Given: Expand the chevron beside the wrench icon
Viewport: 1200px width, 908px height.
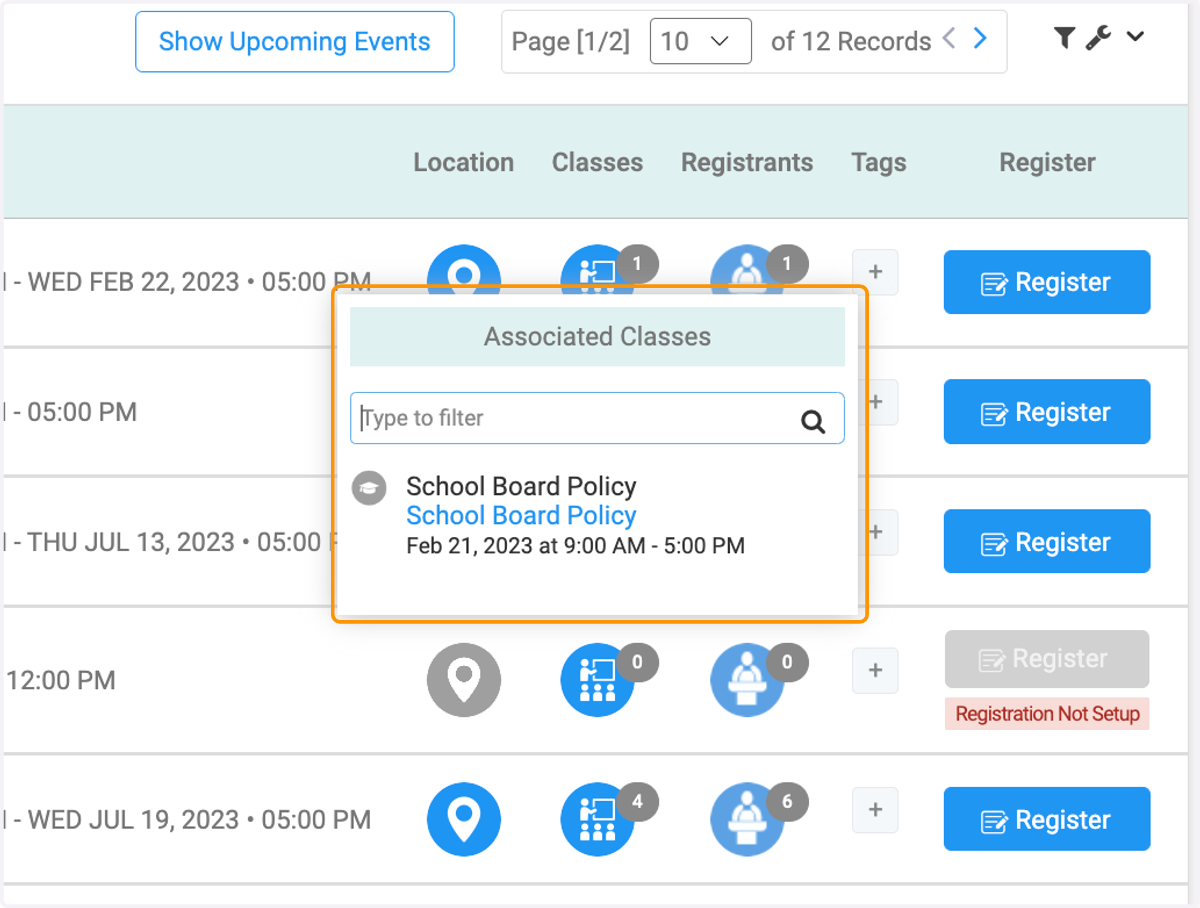Looking at the screenshot, I should [1134, 38].
